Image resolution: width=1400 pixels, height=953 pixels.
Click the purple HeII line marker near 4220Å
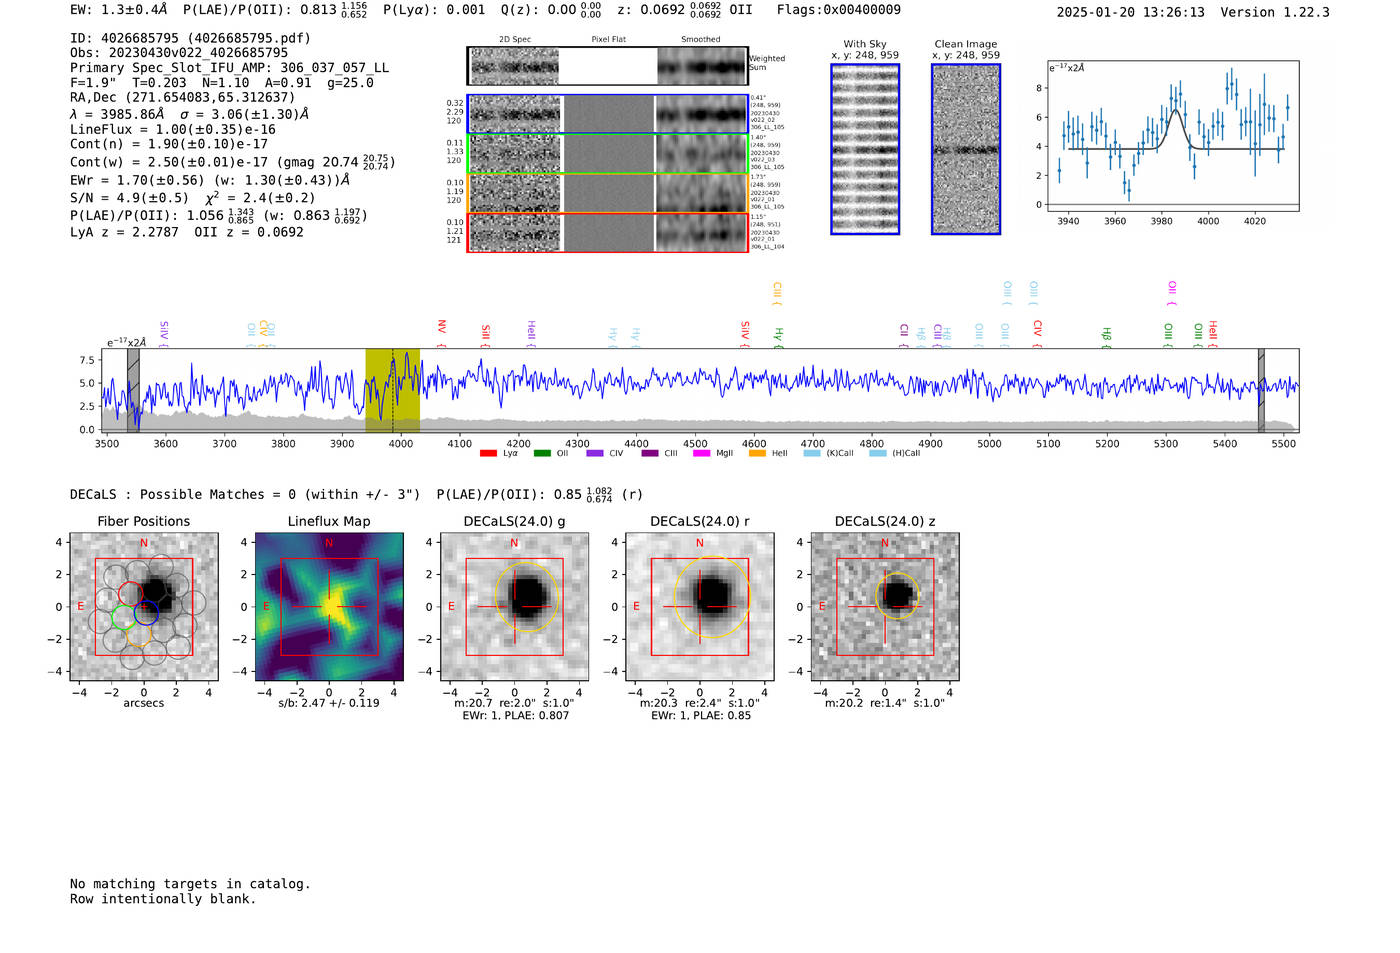(532, 334)
